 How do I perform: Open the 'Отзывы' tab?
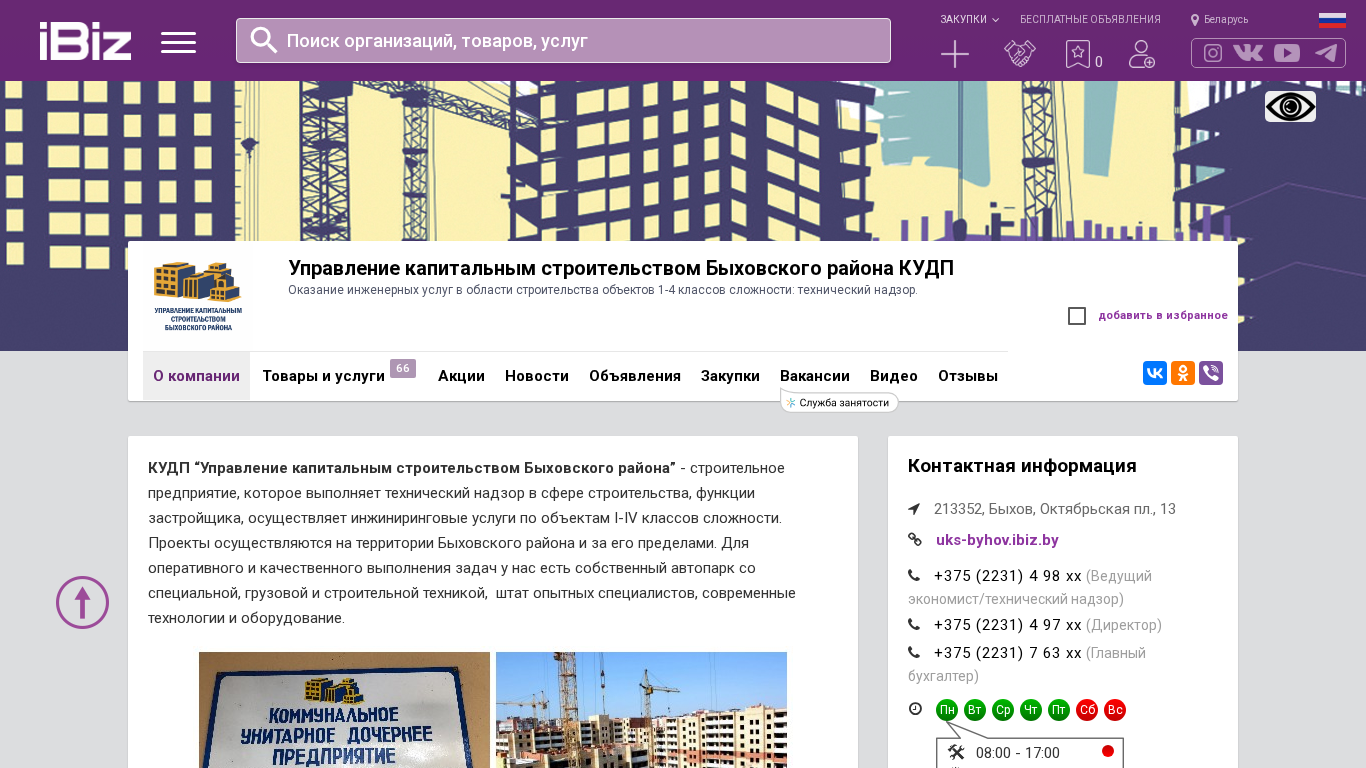(968, 376)
